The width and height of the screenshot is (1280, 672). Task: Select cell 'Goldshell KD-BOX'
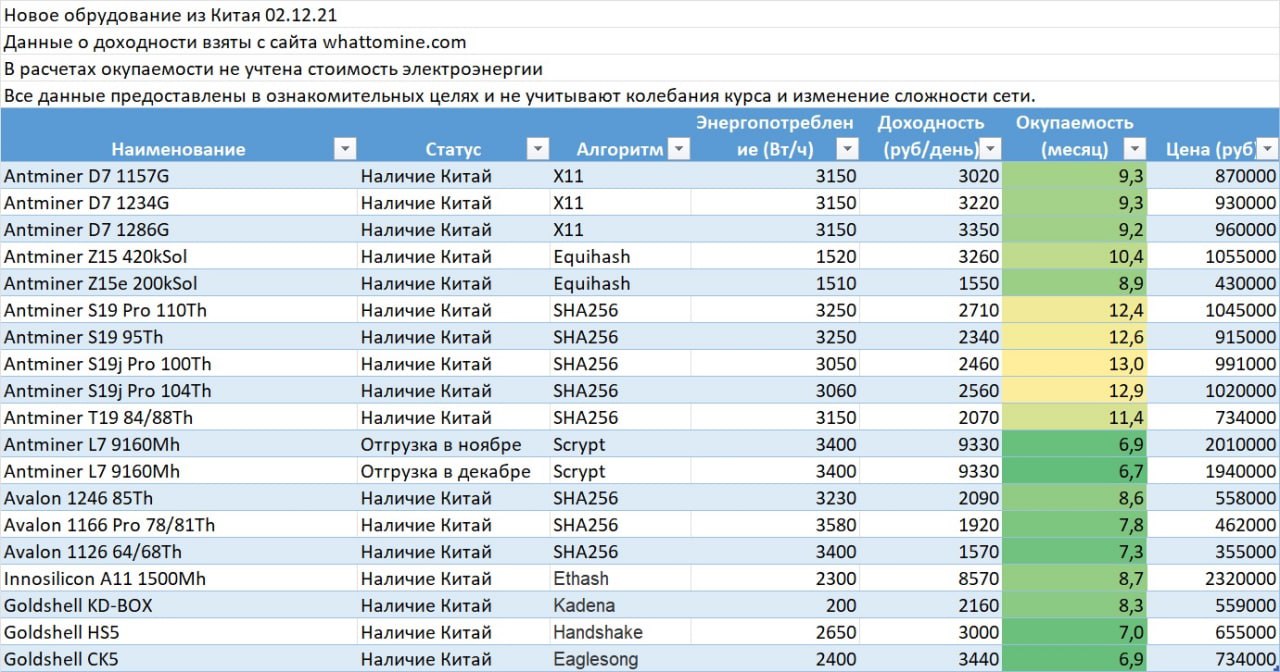pos(179,605)
